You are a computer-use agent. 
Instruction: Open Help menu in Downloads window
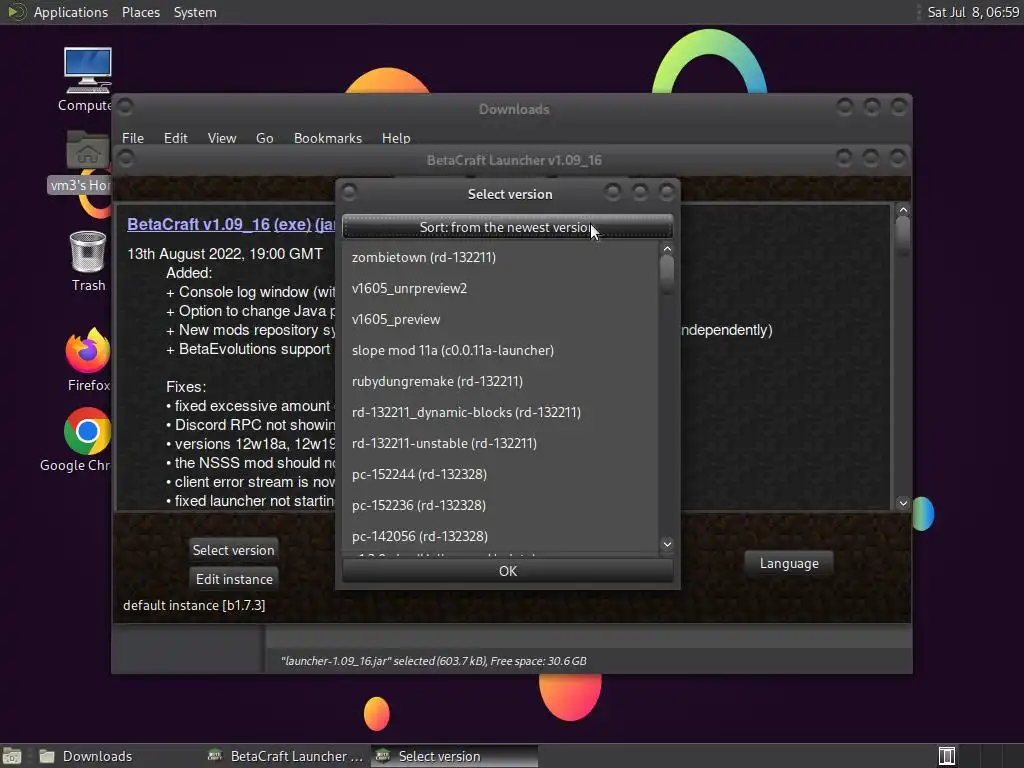[396, 138]
